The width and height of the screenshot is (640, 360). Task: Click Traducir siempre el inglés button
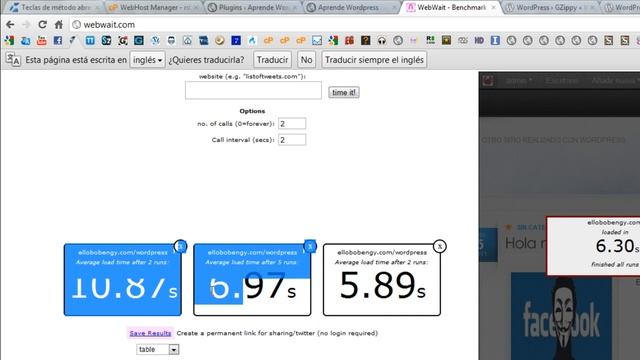click(x=374, y=60)
